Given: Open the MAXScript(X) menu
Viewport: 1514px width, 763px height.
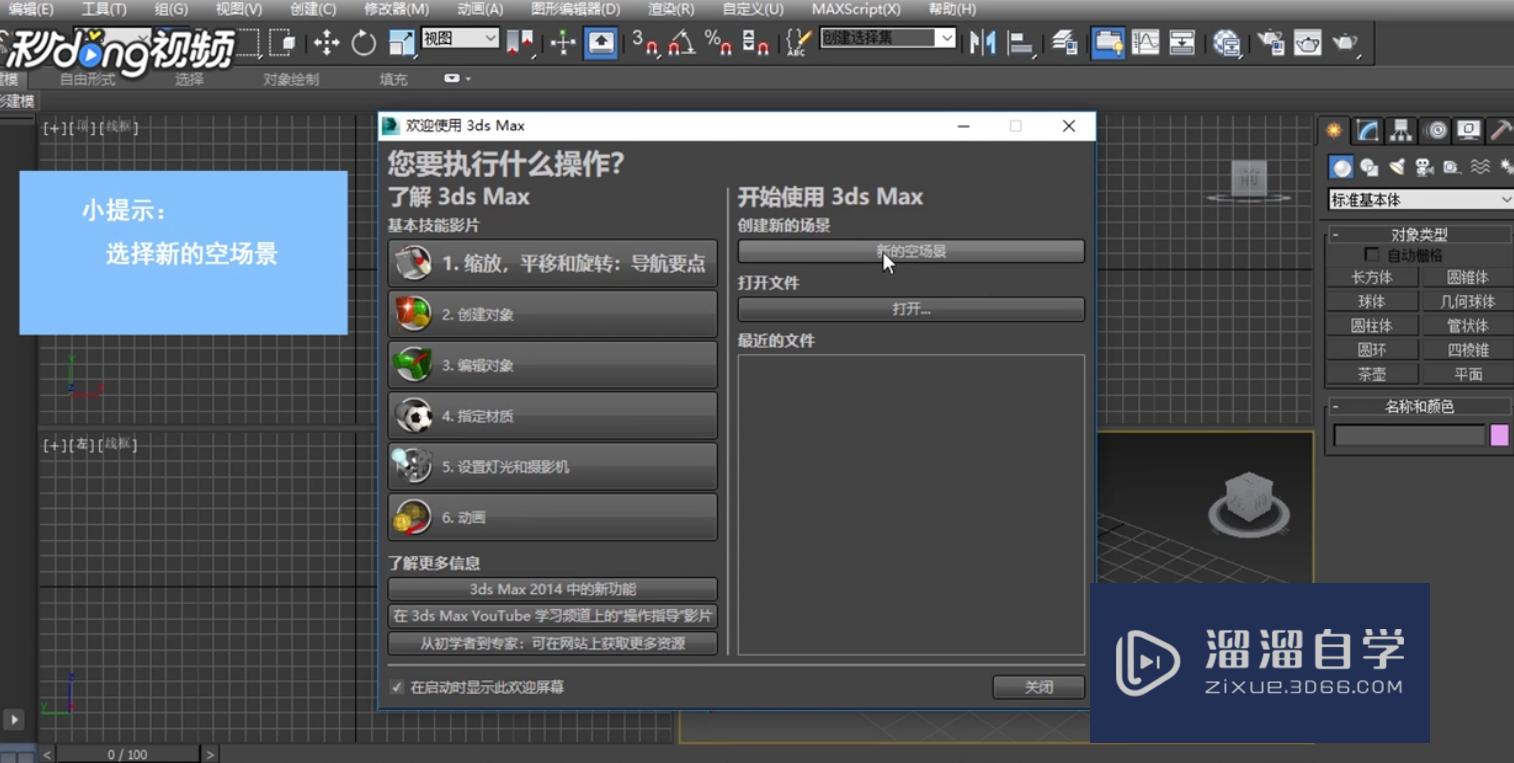Looking at the screenshot, I should click(855, 9).
